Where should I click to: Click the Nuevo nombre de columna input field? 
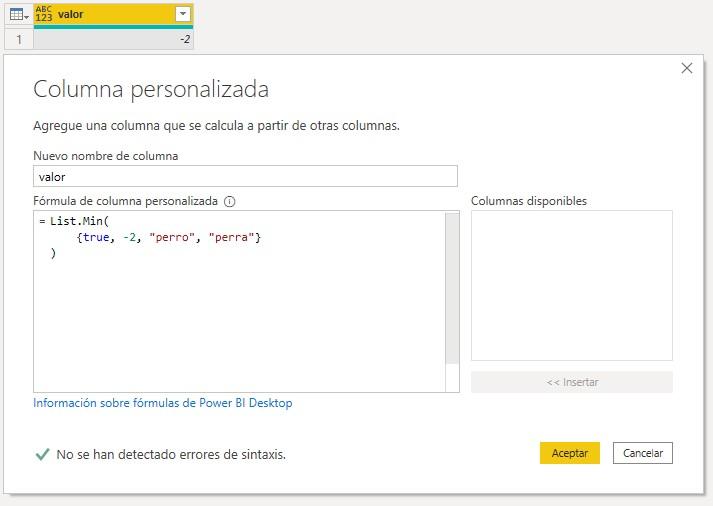(245, 176)
